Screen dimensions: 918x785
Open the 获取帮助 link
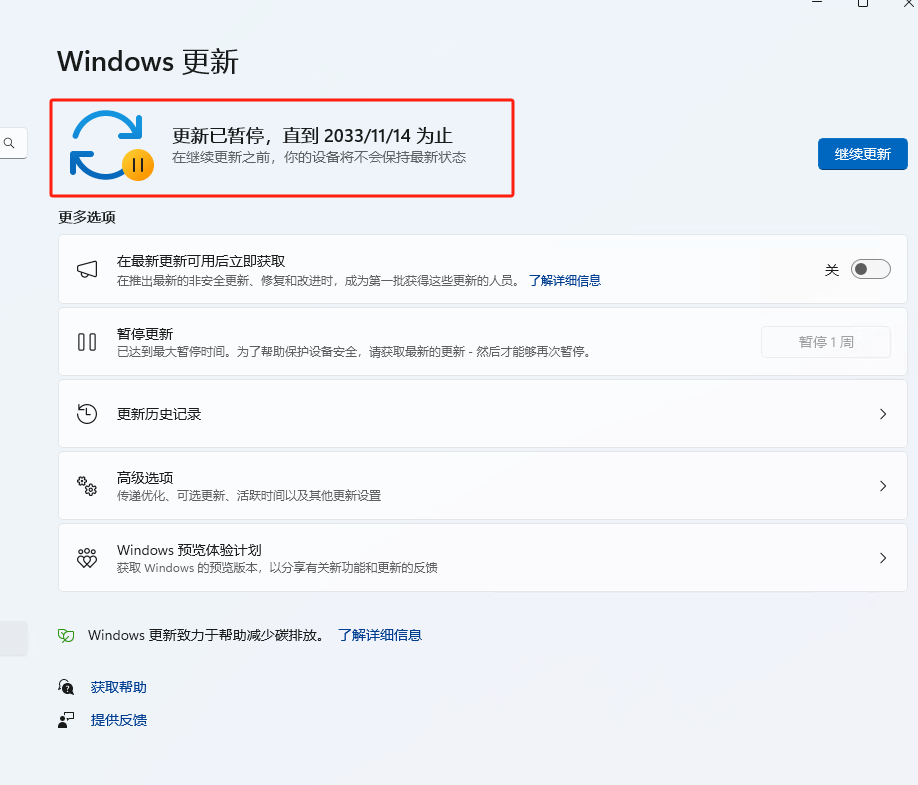click(118, 687)
